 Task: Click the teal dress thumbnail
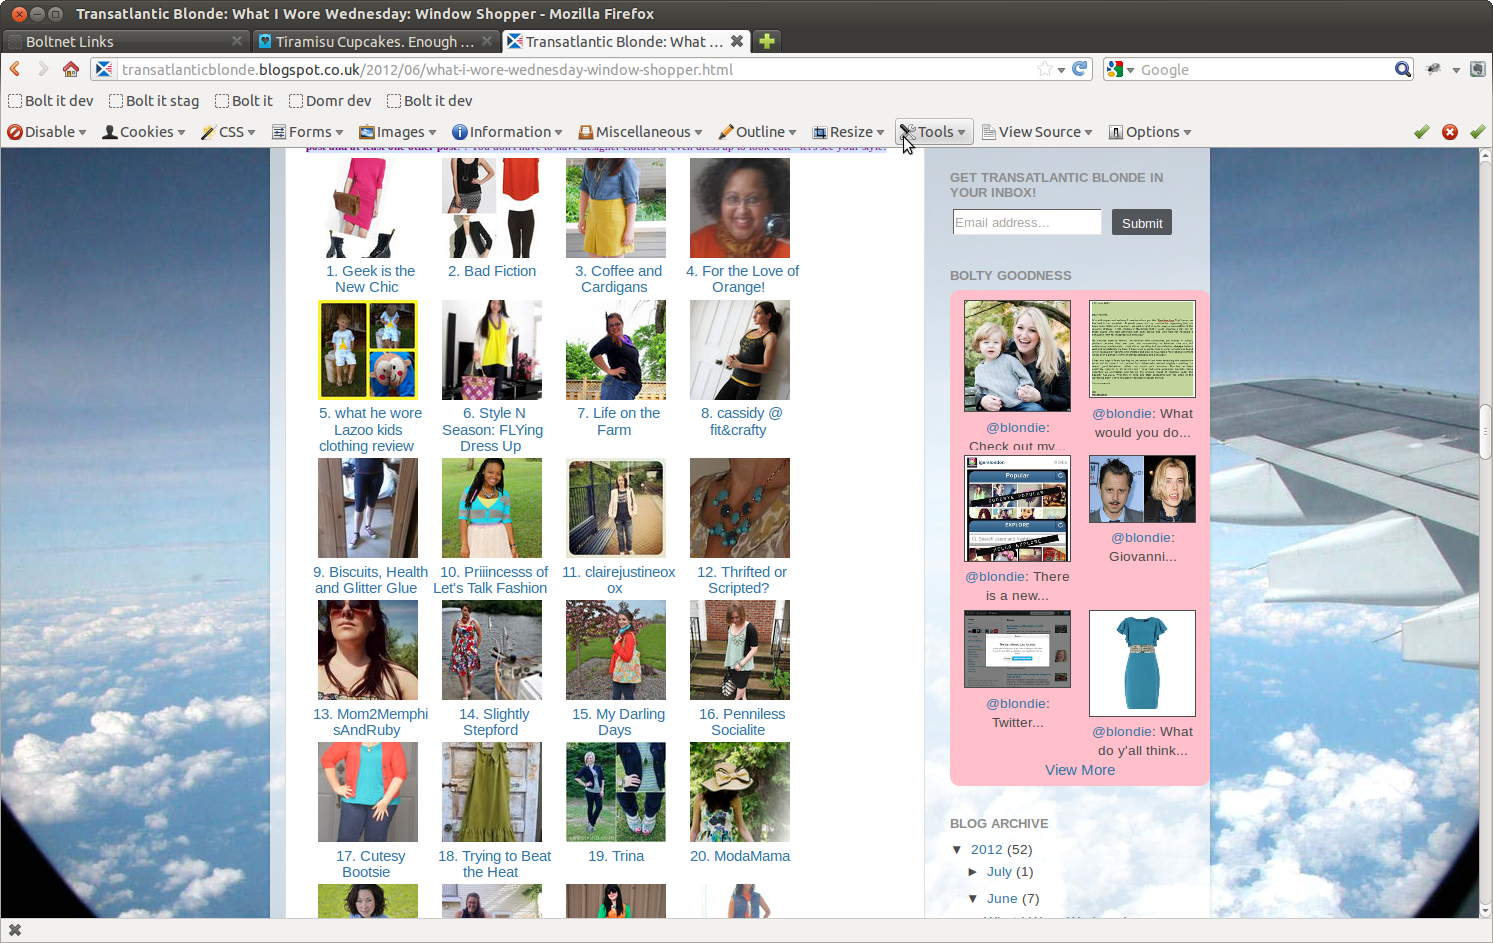pyautogui.click(x=1142, y=663)
